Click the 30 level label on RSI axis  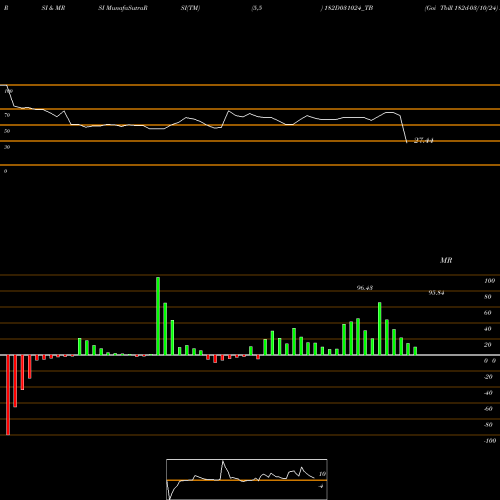(x=7, y=147)
